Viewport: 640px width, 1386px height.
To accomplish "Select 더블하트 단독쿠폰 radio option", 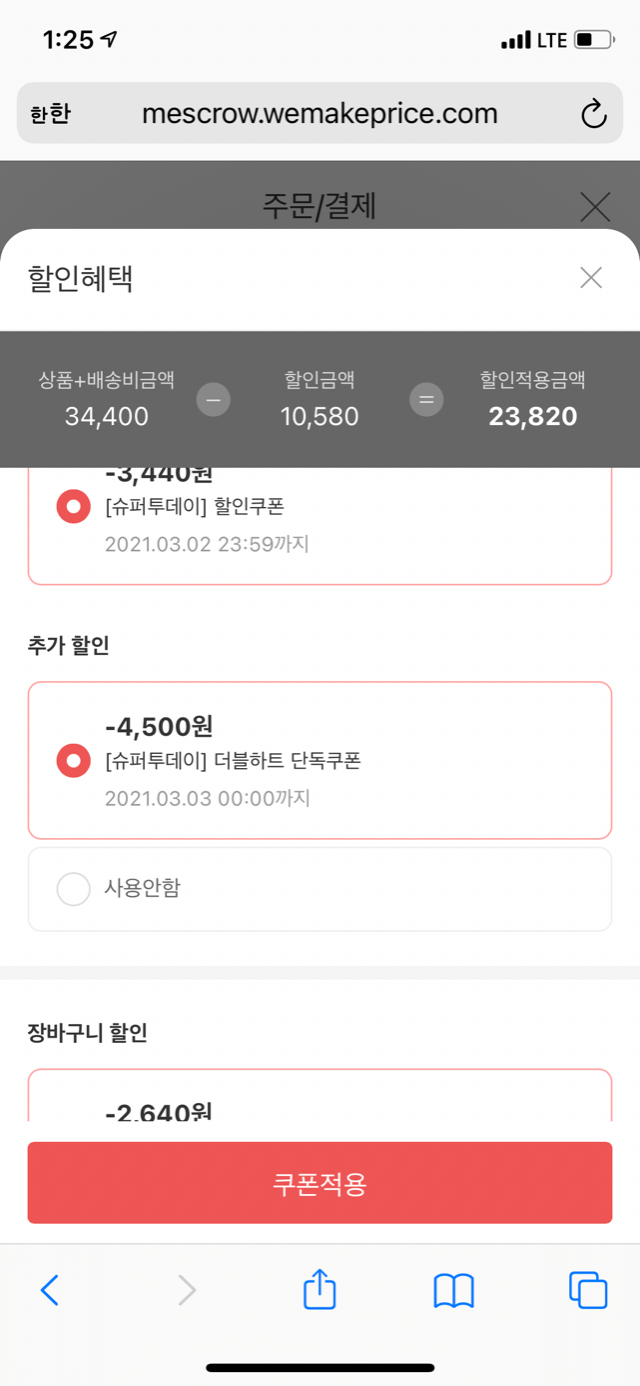I will pyautogui.click(x=73, y=761).
